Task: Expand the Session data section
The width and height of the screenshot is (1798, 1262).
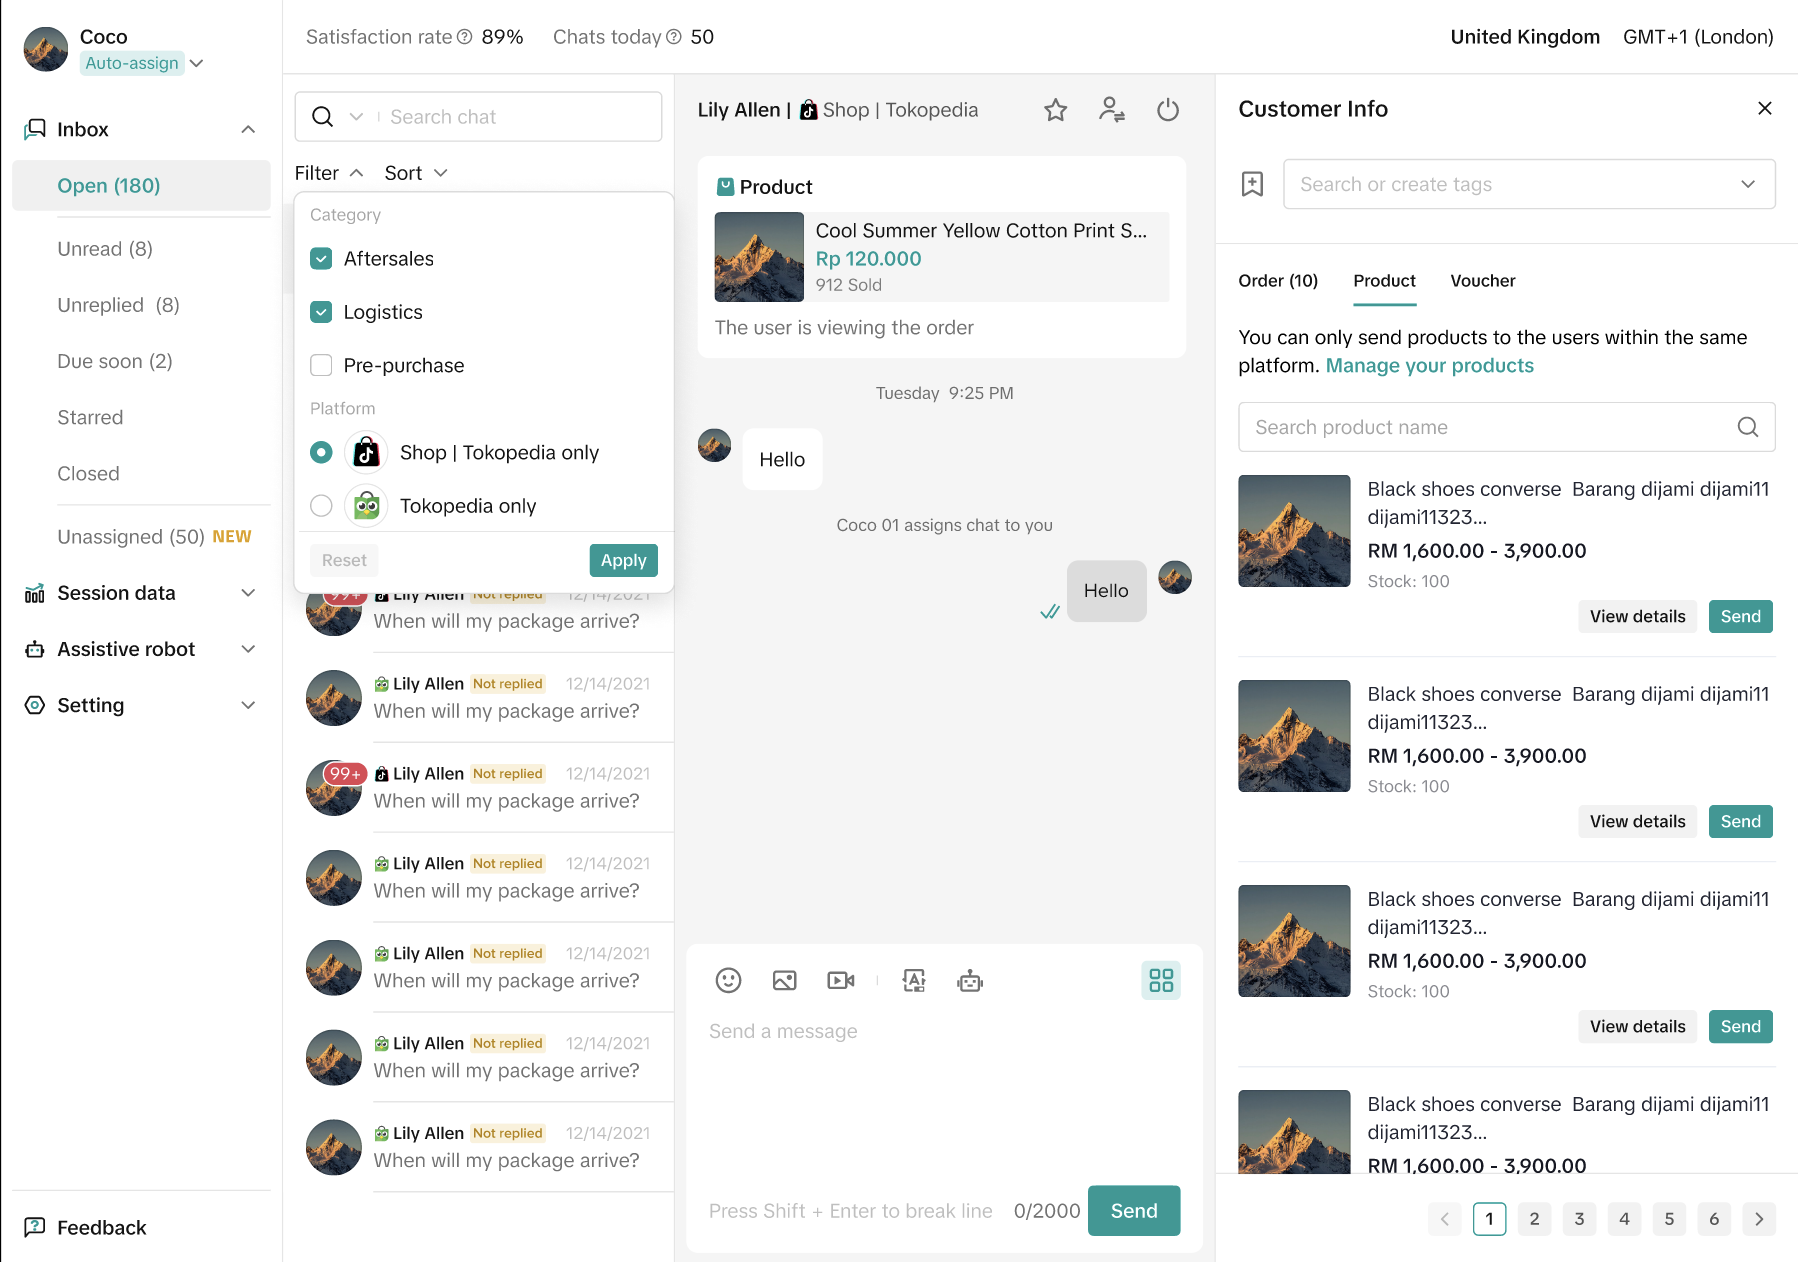Action: 249,594
